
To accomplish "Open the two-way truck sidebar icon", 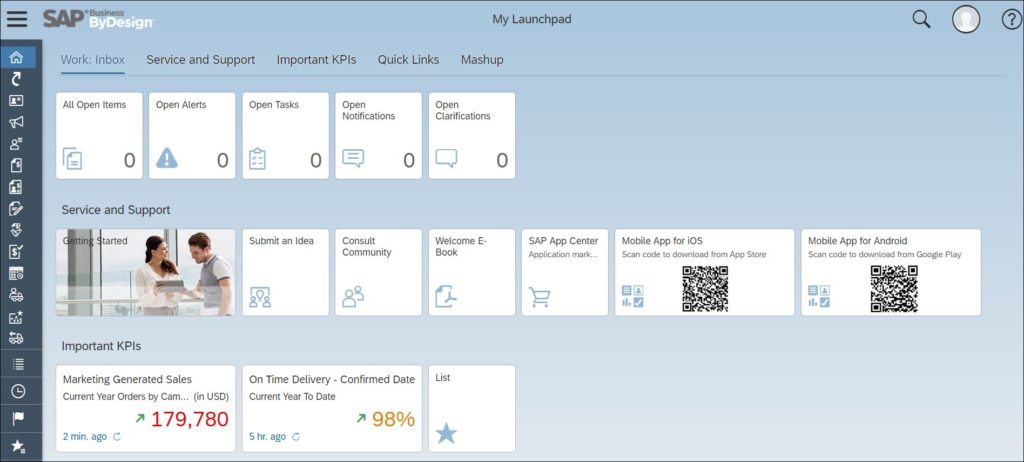I will click(x=16, y=338).
